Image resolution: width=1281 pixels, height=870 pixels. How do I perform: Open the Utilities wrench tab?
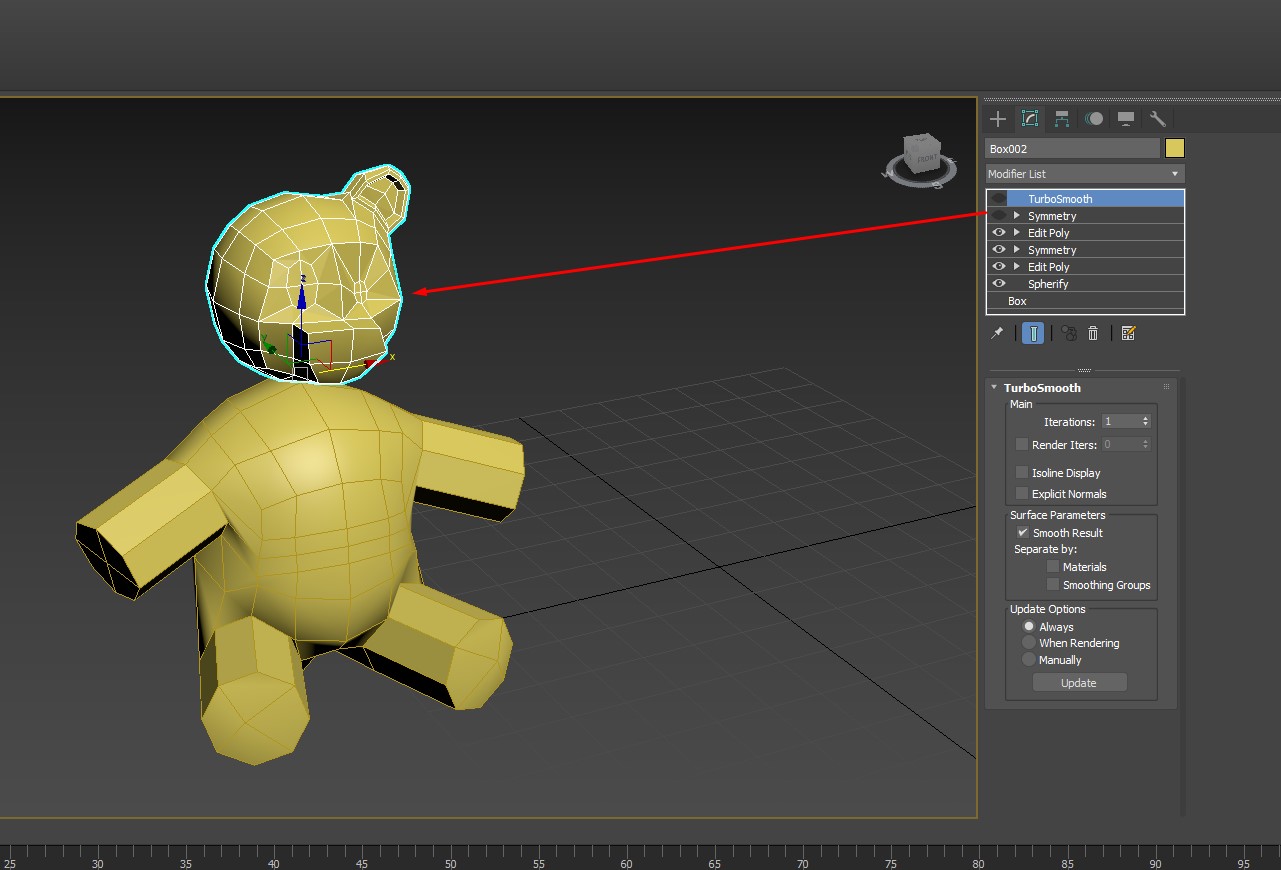(x=1158, y=119)
